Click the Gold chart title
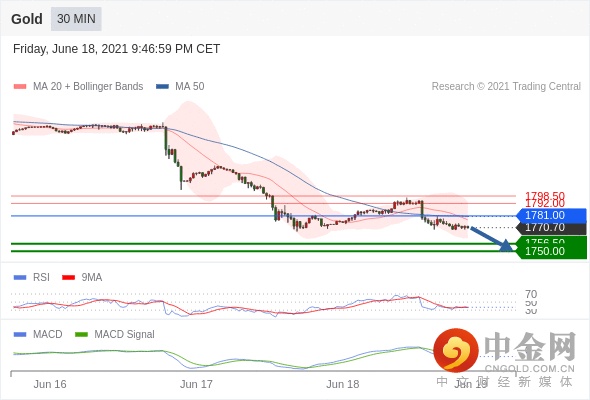Viewport: 590px width, 400px height. 27,19
